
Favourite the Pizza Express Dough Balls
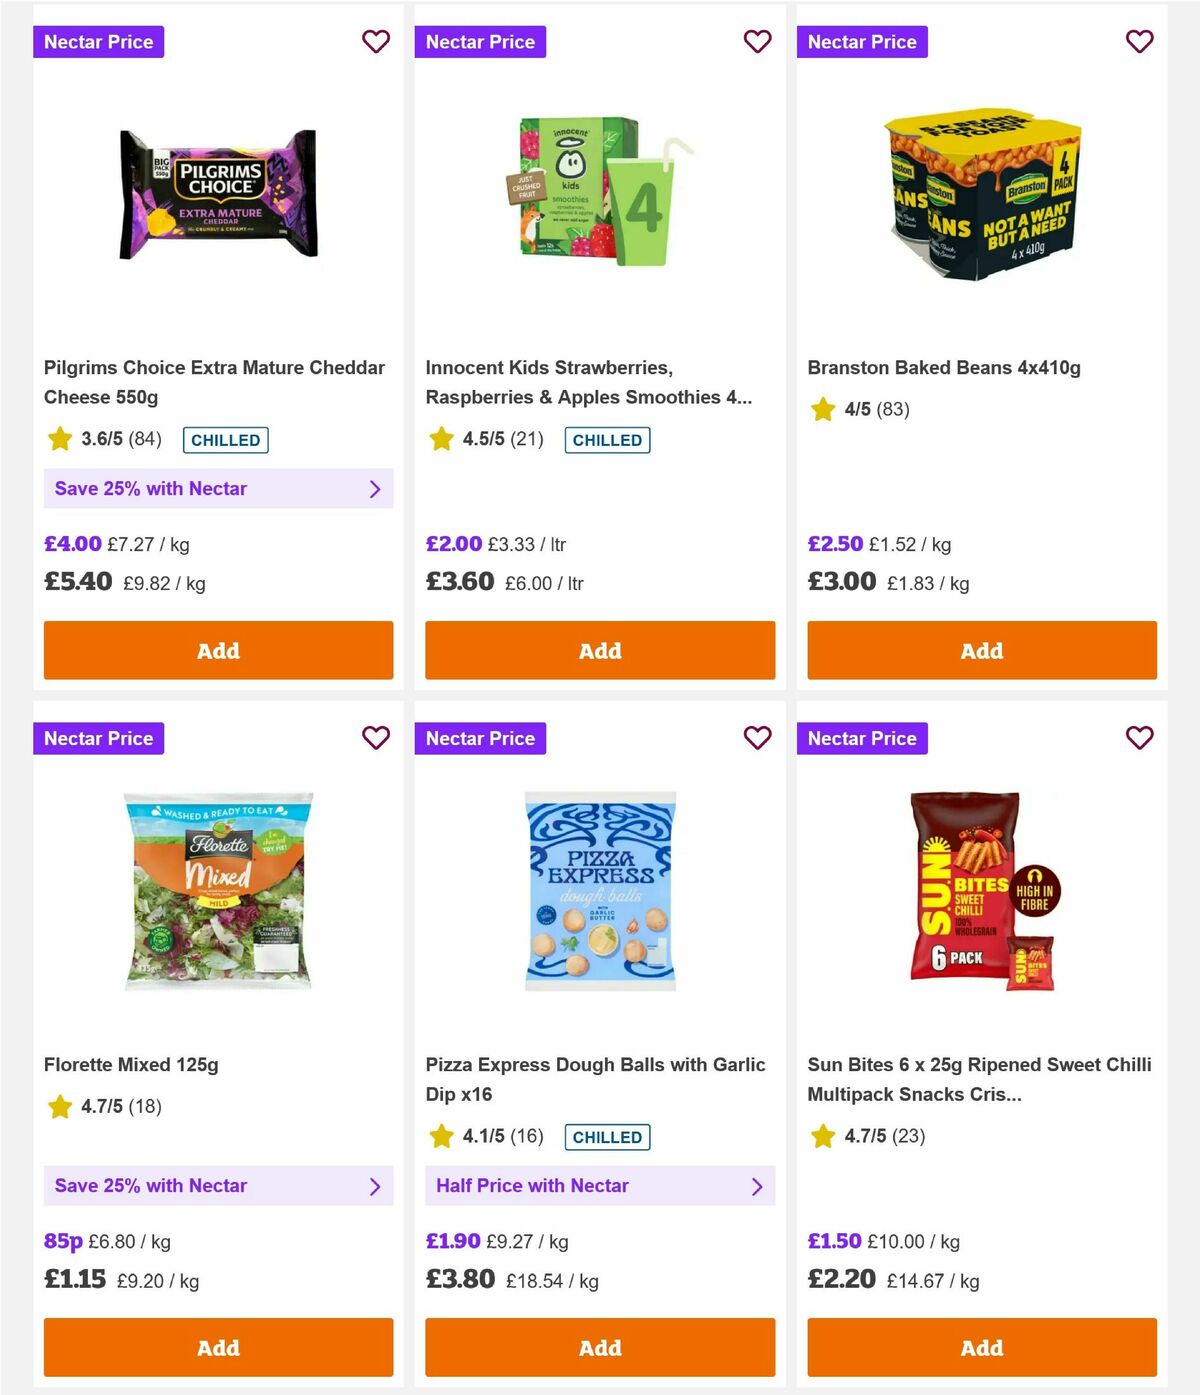tap(758, 738)
